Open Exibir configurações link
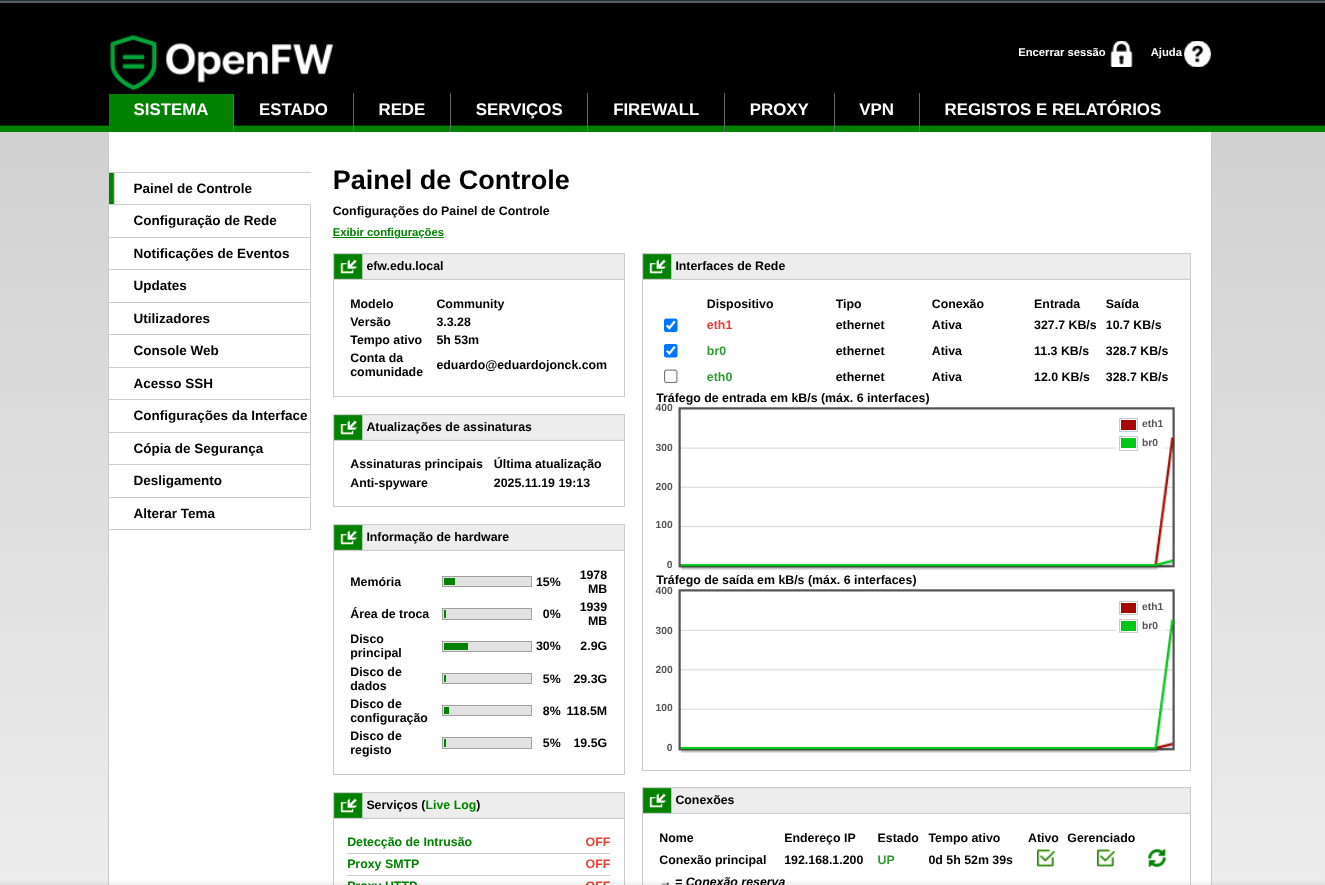Viewport: 1325px width, 885px height. coord(388,231)
